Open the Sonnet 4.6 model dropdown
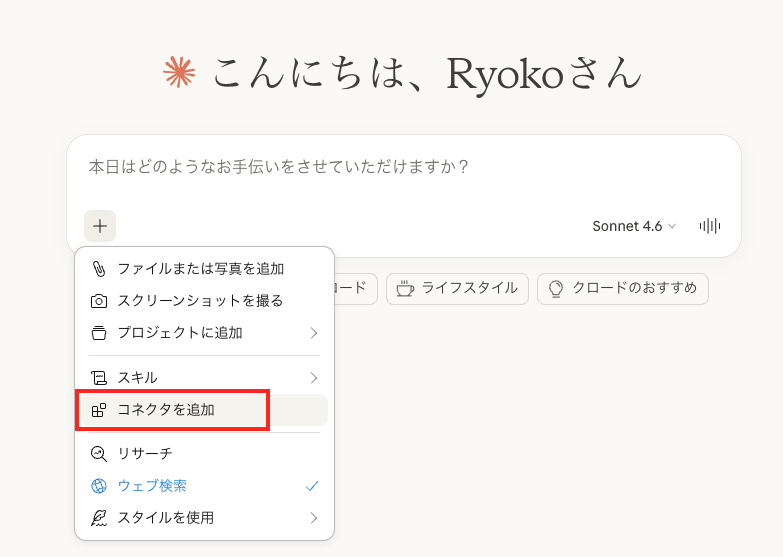 (x=634, y=226)
